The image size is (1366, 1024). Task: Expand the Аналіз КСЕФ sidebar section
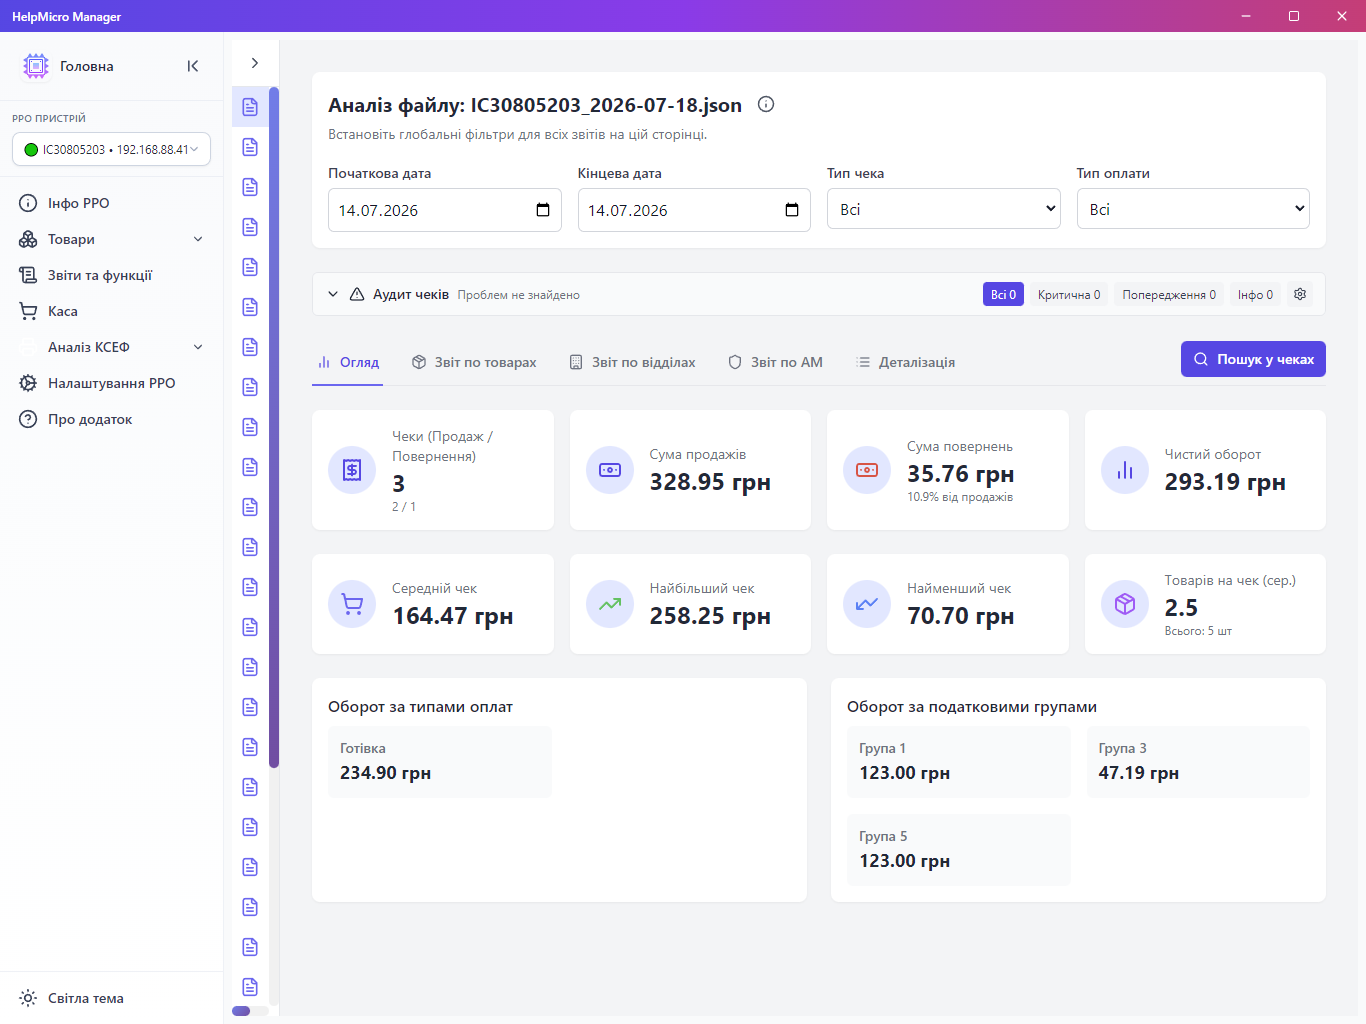111,347
